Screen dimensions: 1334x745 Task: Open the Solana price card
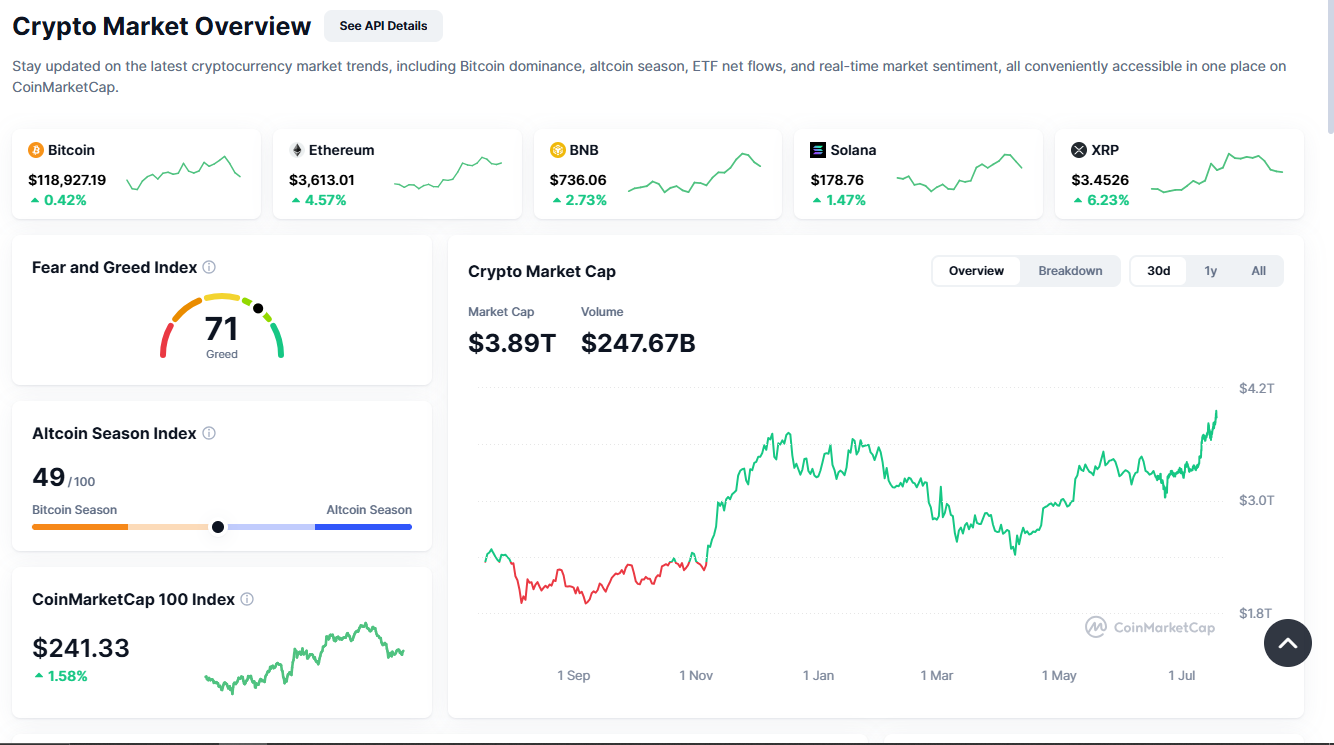tap(918, 174)
